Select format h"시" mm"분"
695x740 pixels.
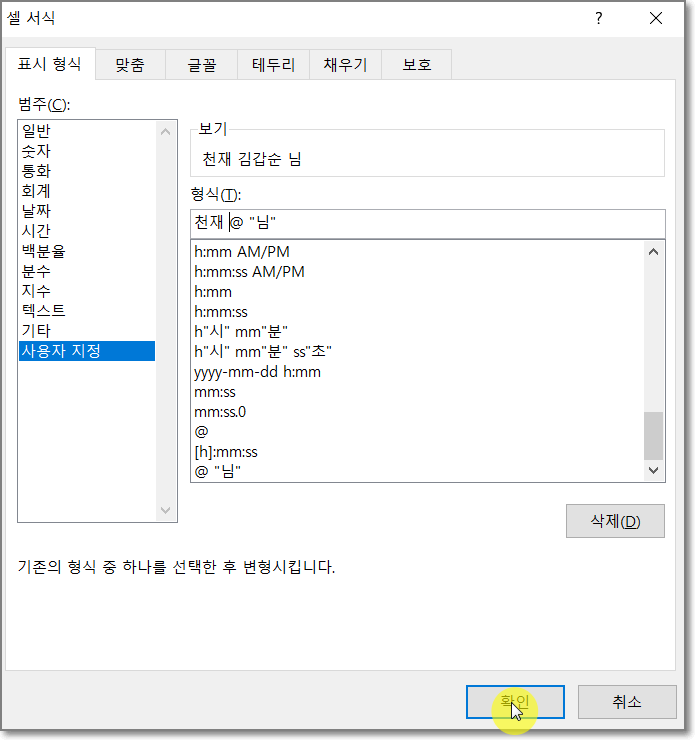coord(418,332)
